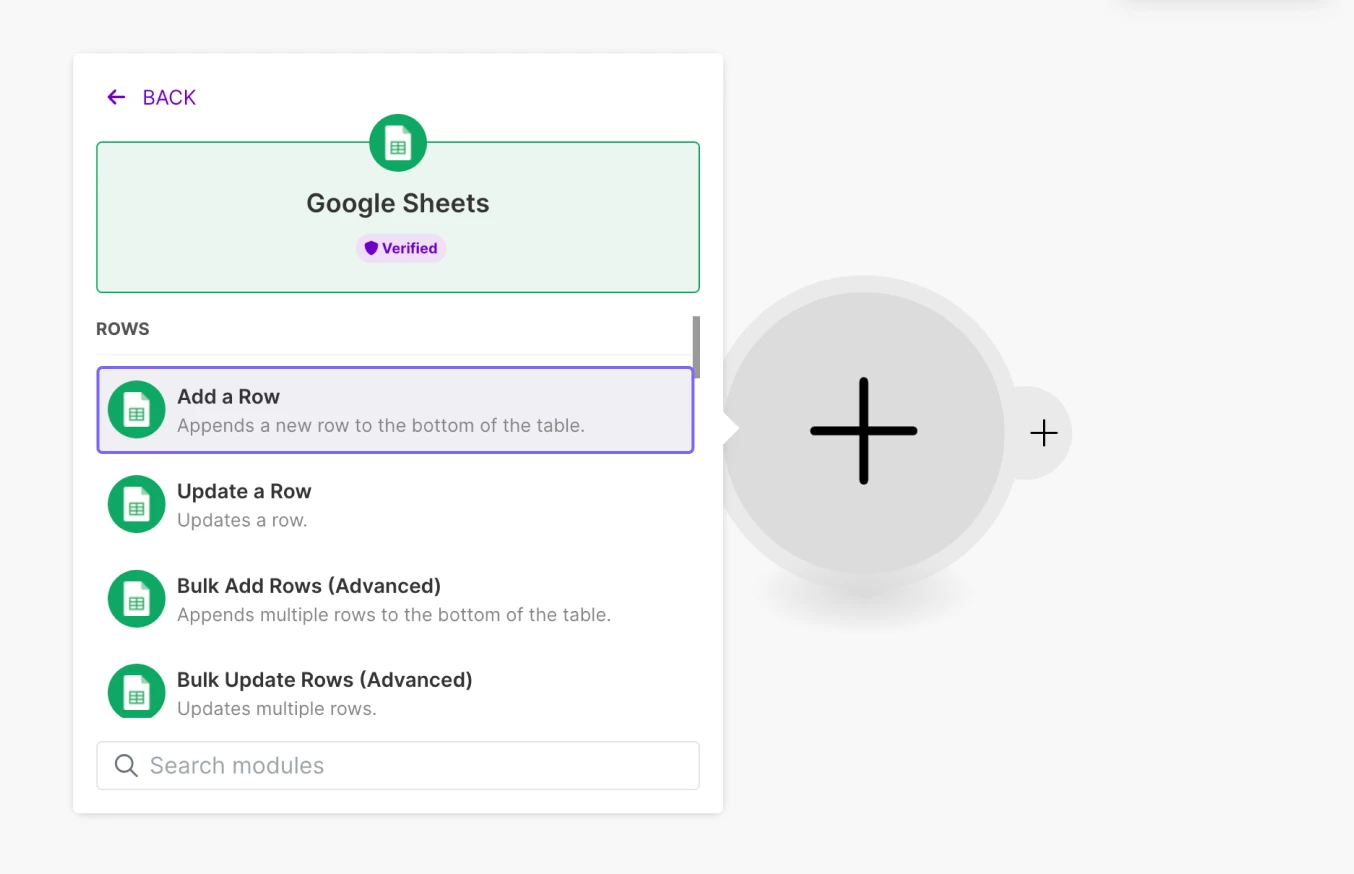Viewport: 1354px width, 874px height.
Task: Click the large plus node on canvas
Action: click(x=863, y=431)
